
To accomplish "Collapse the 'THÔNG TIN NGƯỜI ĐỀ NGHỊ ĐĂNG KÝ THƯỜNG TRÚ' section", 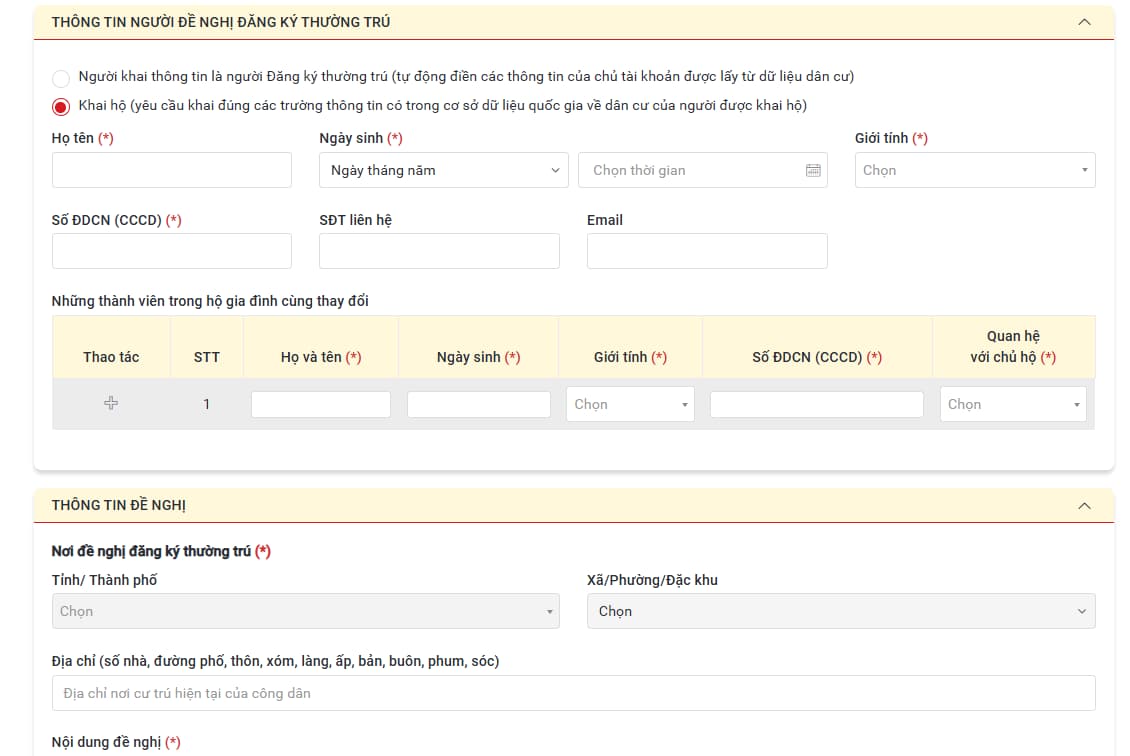I will pos(1084,22).
